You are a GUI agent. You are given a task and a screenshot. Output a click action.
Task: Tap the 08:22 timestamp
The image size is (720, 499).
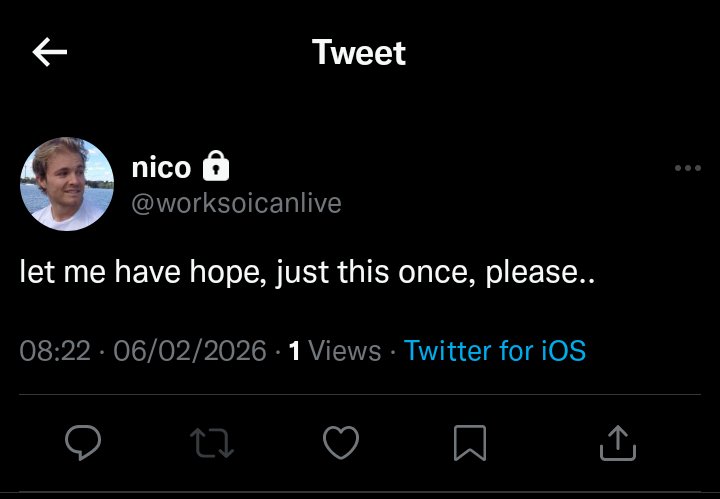point(55,351)
